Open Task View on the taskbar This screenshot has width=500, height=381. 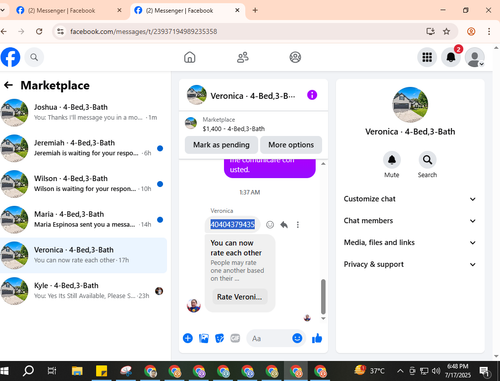pyautogui.click(x=52, y=371)
